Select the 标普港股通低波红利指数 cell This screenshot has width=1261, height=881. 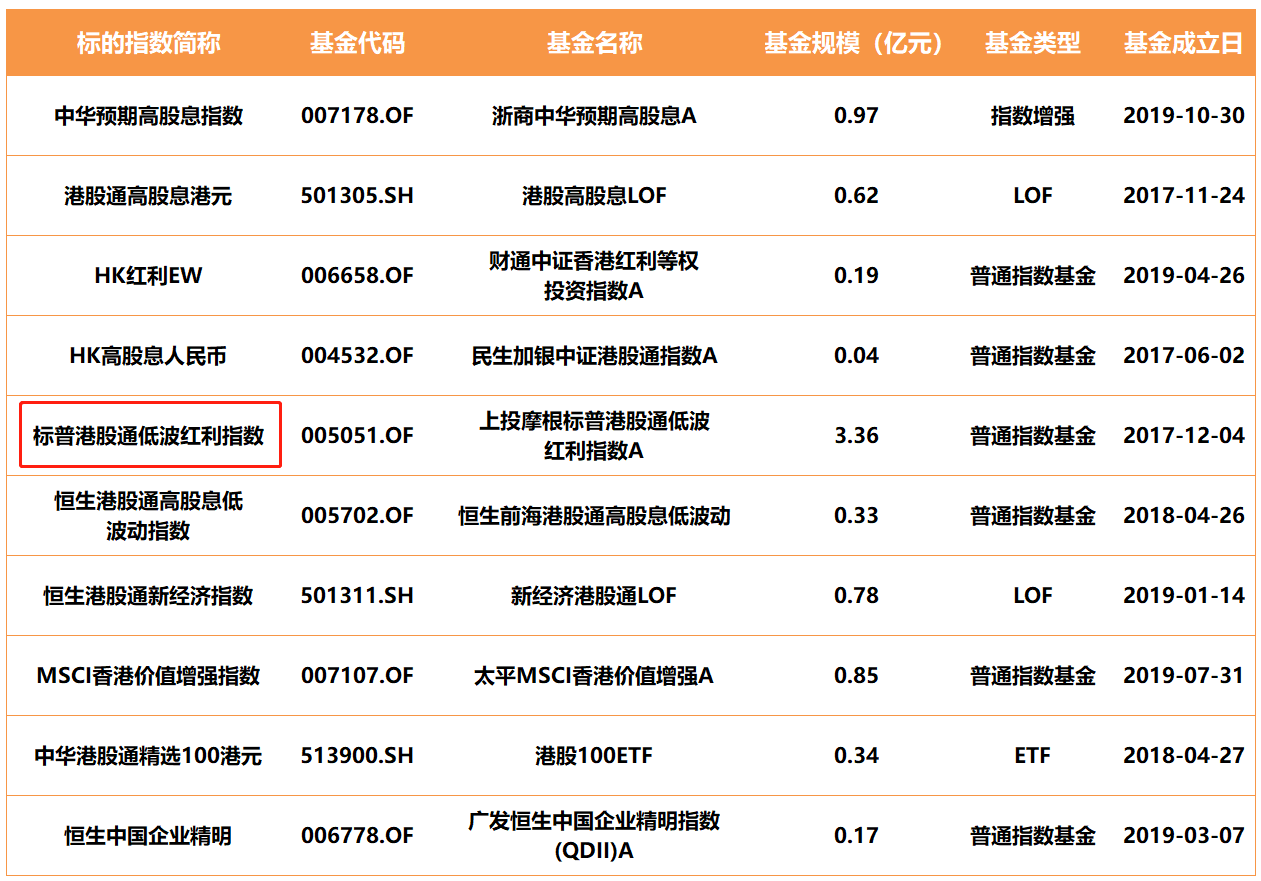click(x=149, y=436)
